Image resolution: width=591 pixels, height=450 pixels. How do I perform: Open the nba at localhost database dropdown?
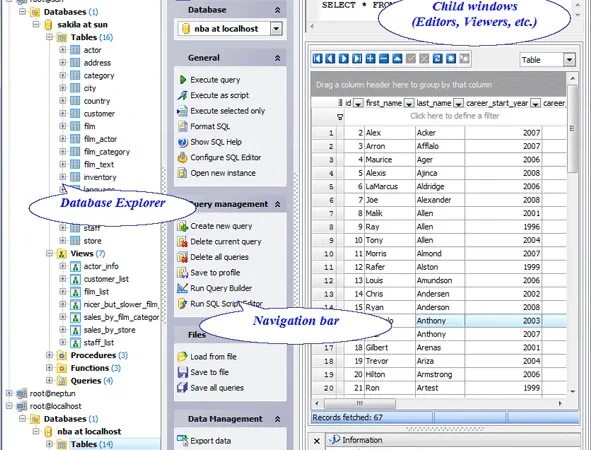(276, 29)
